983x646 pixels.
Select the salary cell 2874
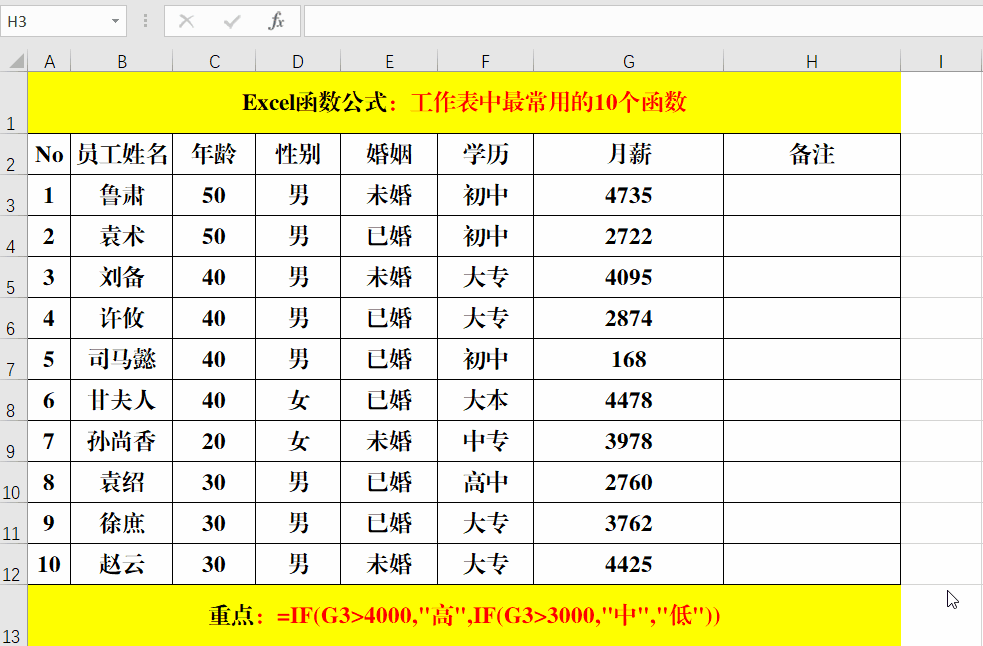pyautogui.click(x=629, y=319)
